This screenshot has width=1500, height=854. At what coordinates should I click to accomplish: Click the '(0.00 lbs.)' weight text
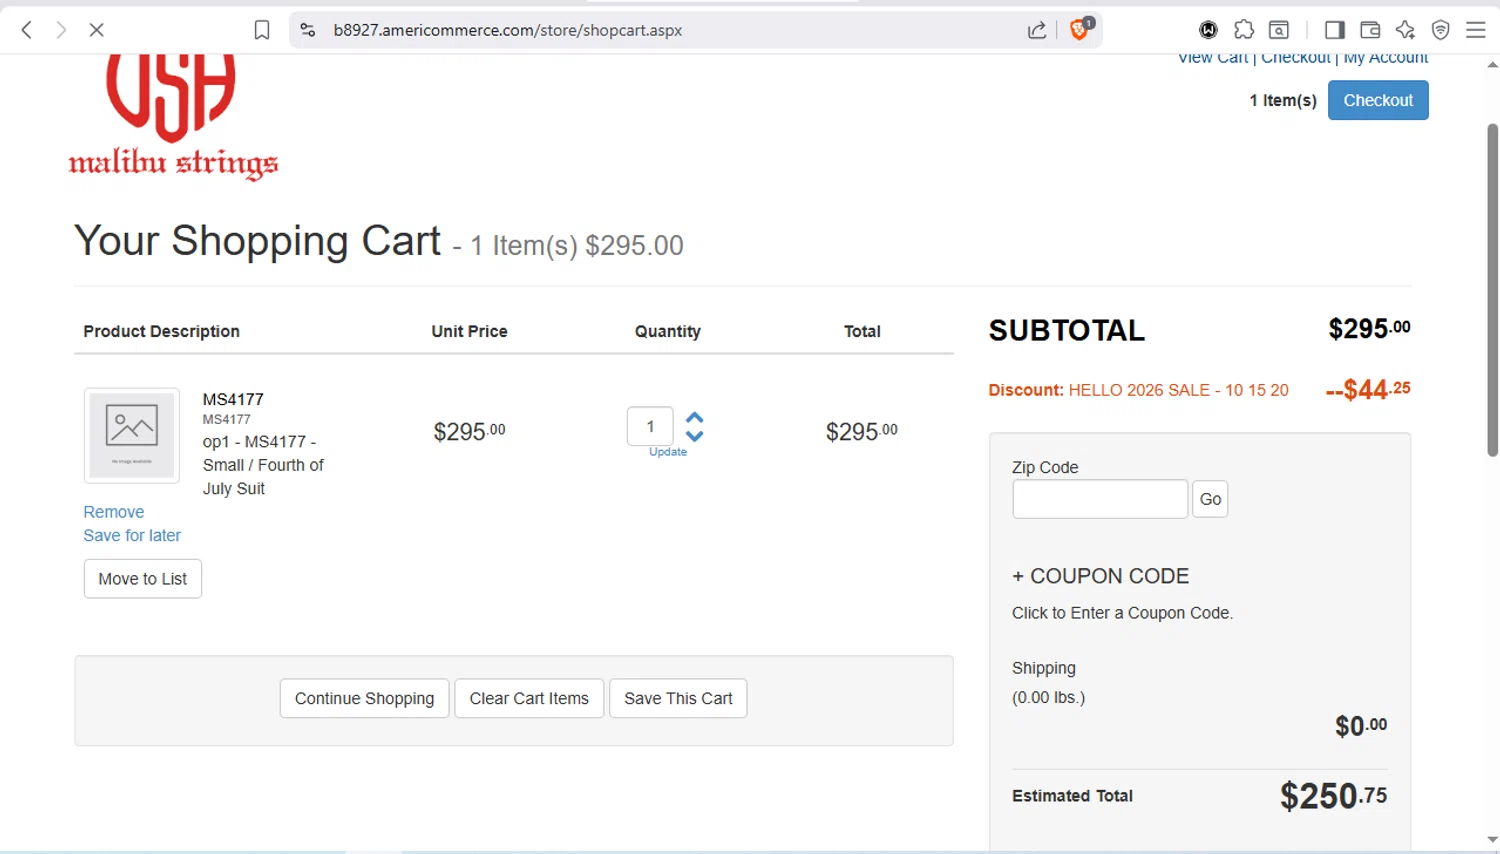(1048, 697)
